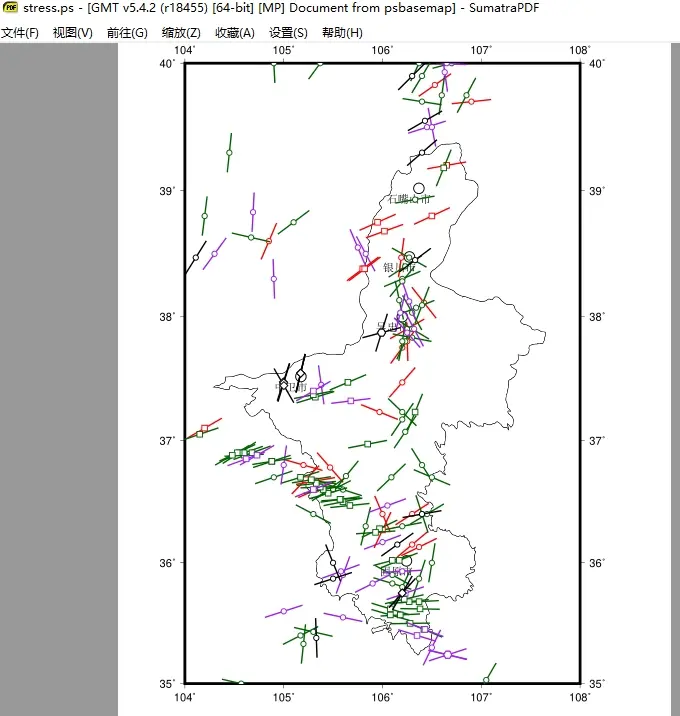Click the 固原市 city label on map
Viewport: 680px width, 716px height.
(395, 572)
